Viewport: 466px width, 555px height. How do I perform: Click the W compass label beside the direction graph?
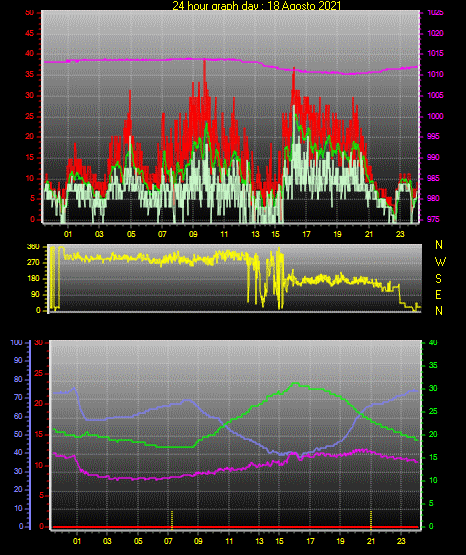(x=440, y=262)
